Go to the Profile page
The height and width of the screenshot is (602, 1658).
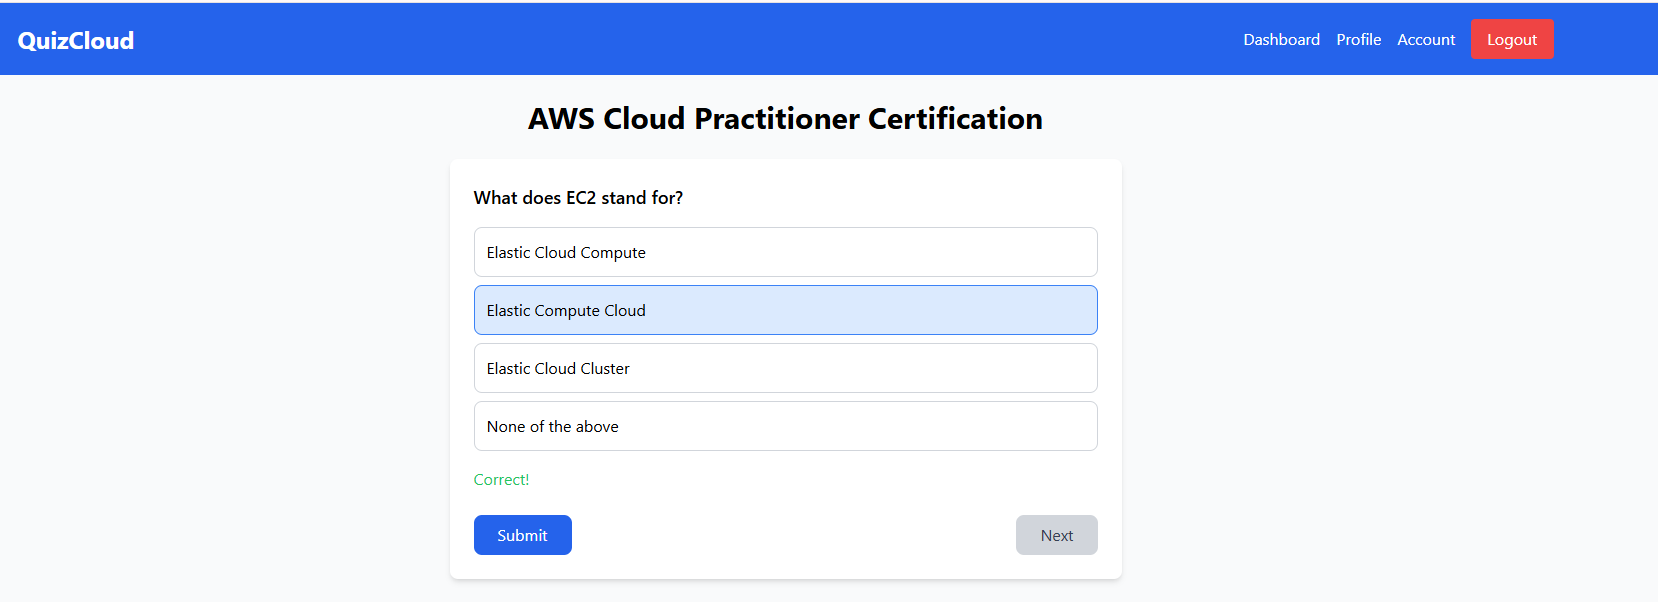pos(1358,40)
